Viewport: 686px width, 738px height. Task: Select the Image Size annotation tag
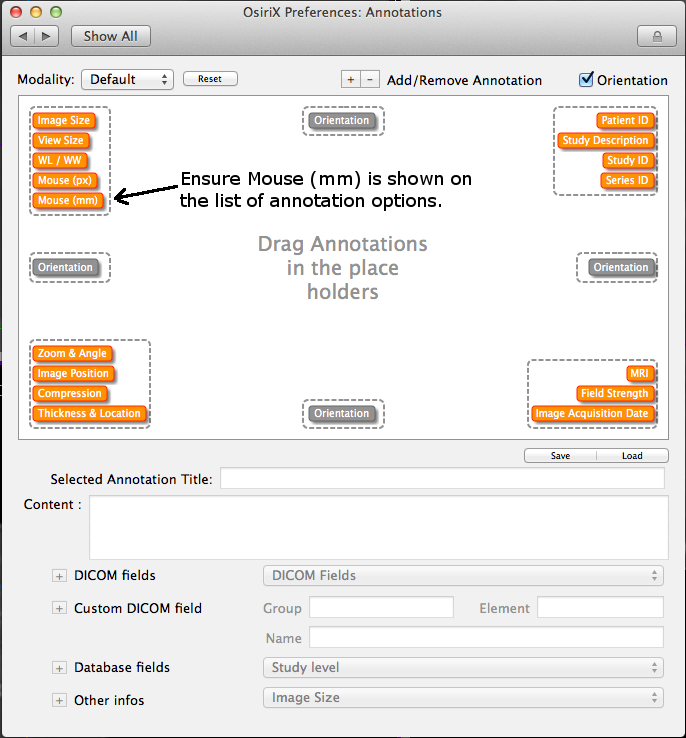click(64, 120)
